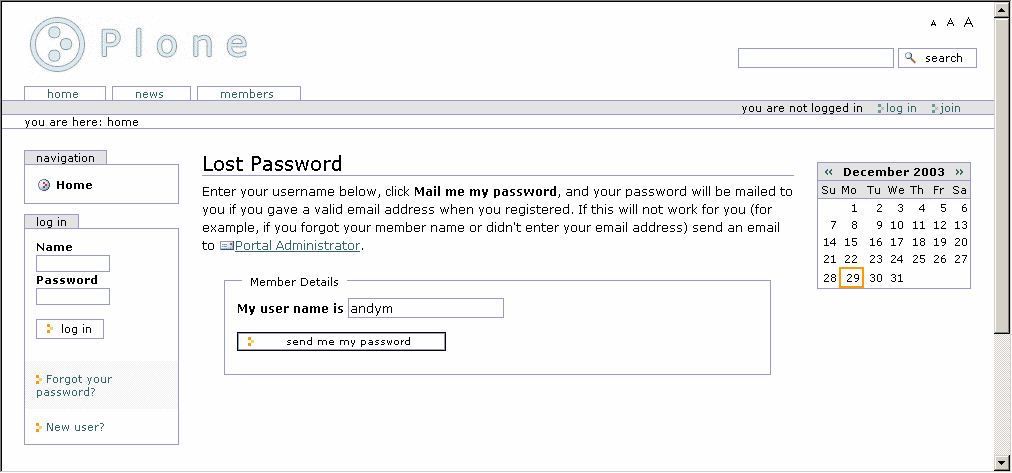Screen dimensions: 1012x473
Task: Select the medium text size A
Action: [x=951, y=22]
